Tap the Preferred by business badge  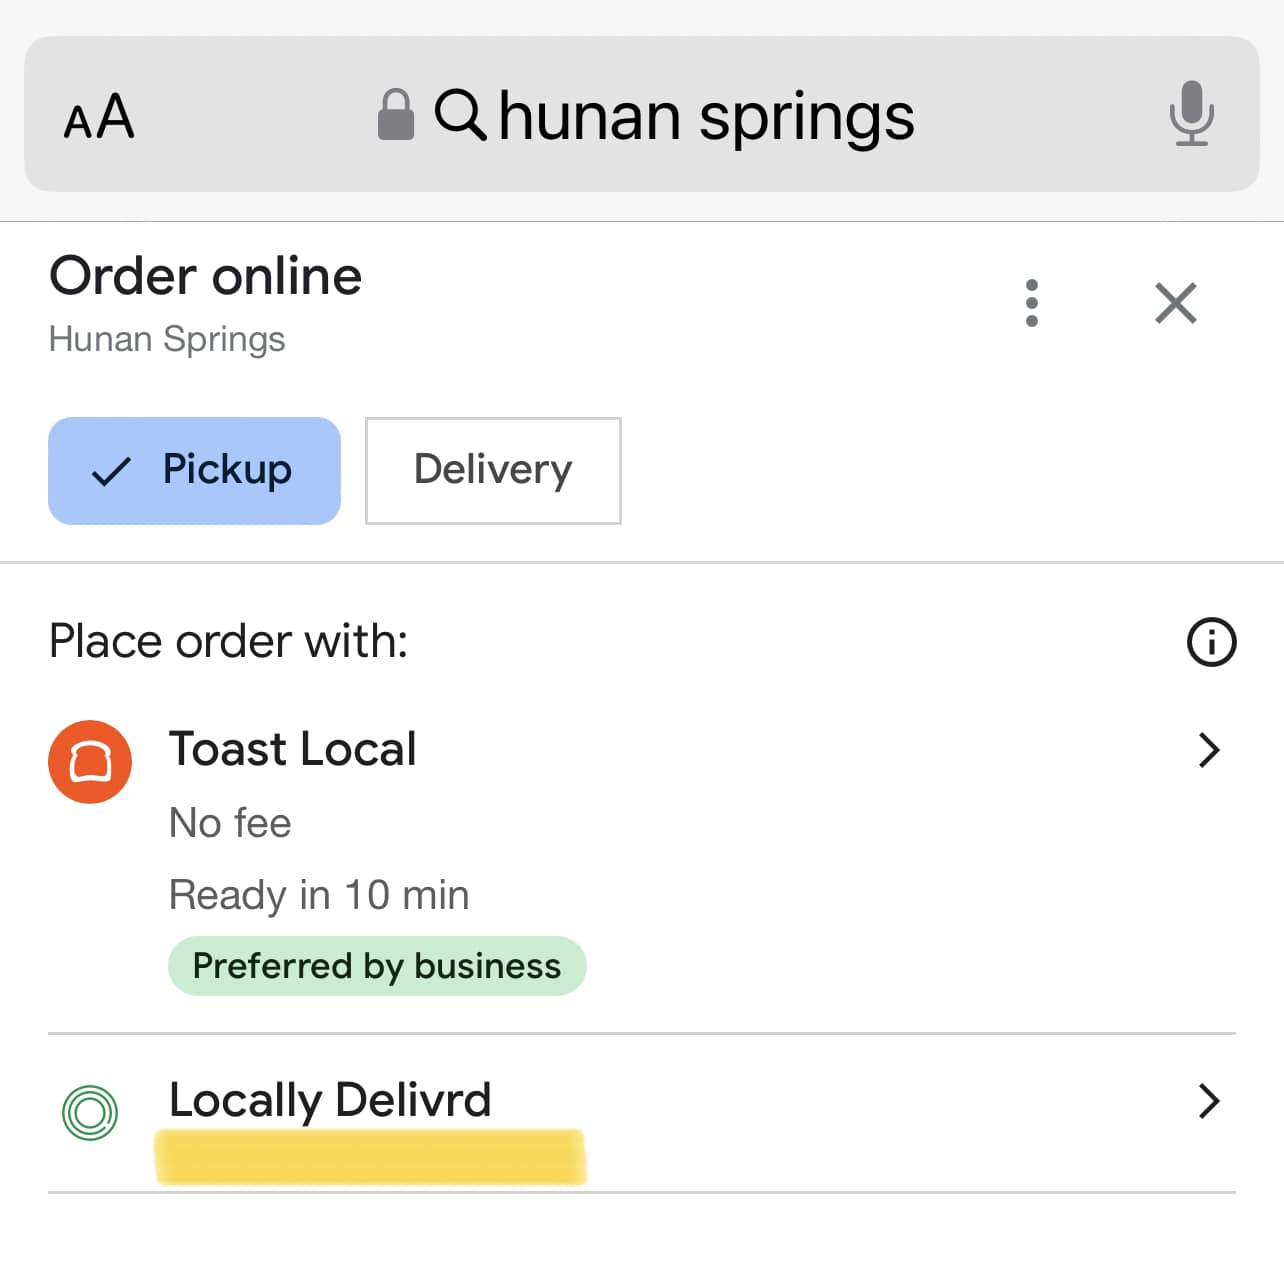tap(377, 966)
